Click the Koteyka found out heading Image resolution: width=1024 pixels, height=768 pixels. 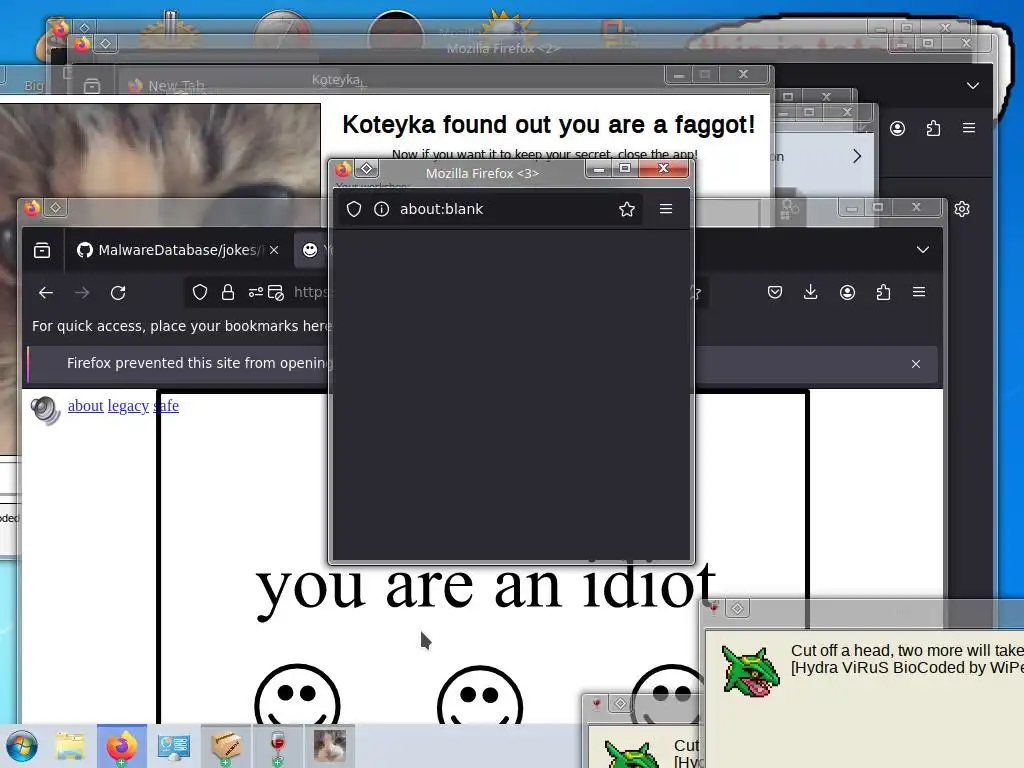point(549,124)
